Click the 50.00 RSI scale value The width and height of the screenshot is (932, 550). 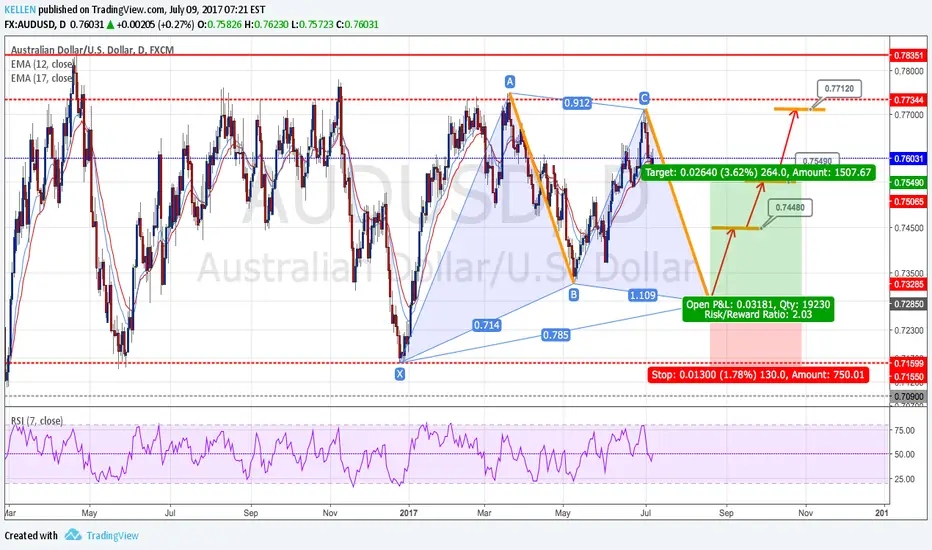pos(904,454)
